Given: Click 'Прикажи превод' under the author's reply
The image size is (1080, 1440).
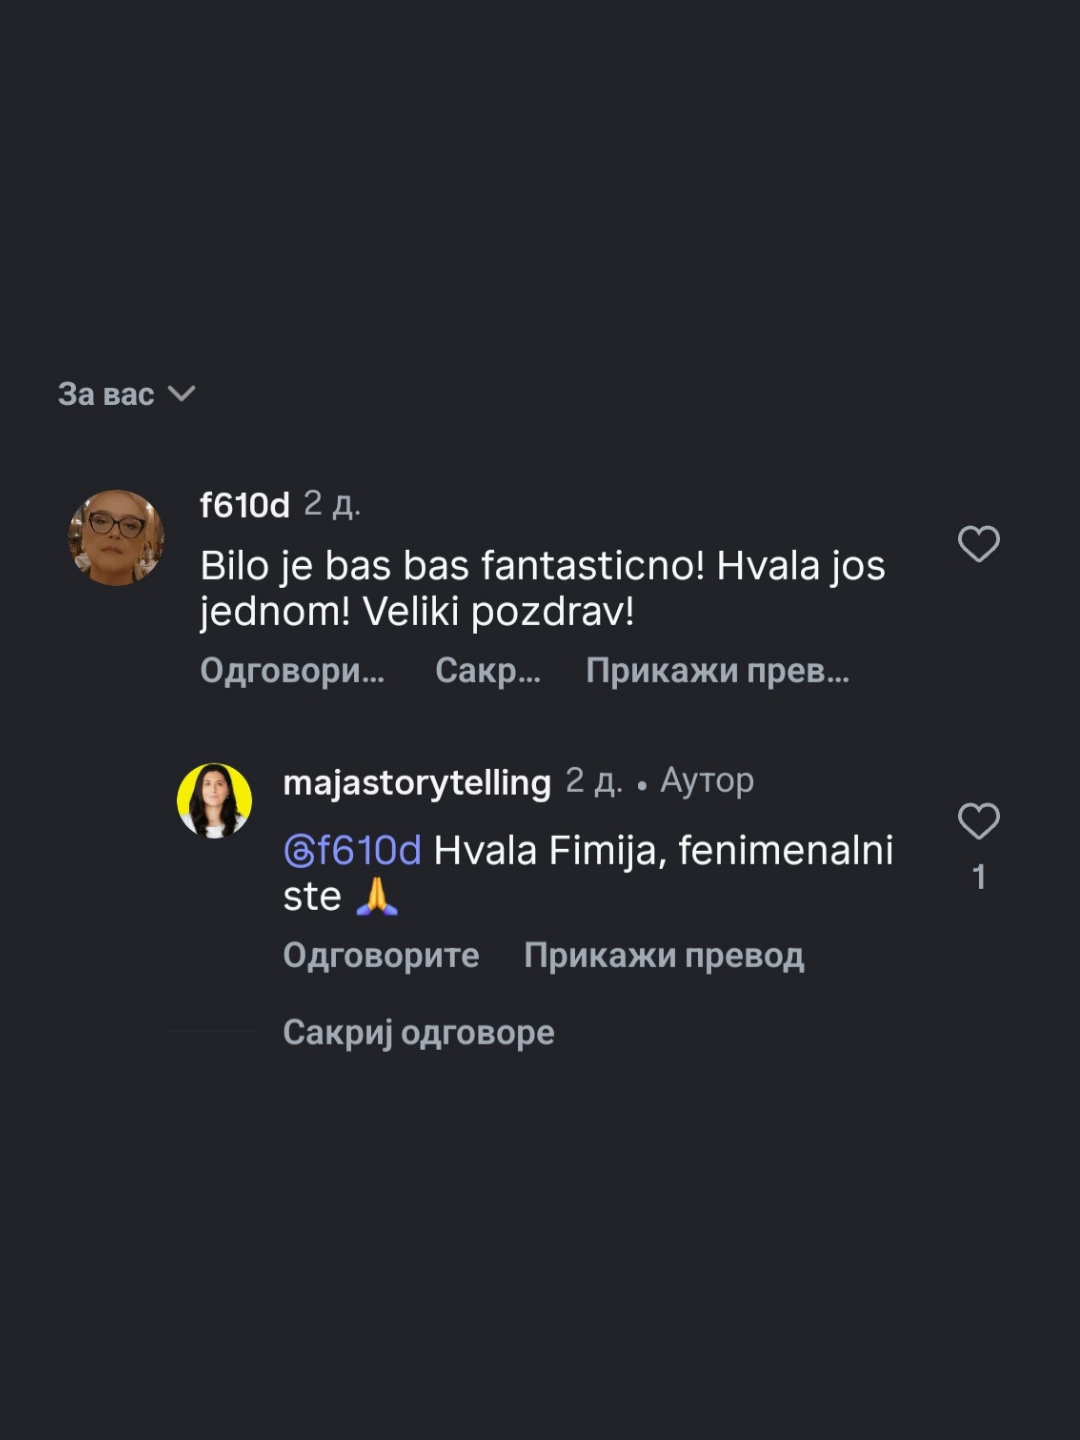Looking at the screenshot, I should tap(664, 955).
